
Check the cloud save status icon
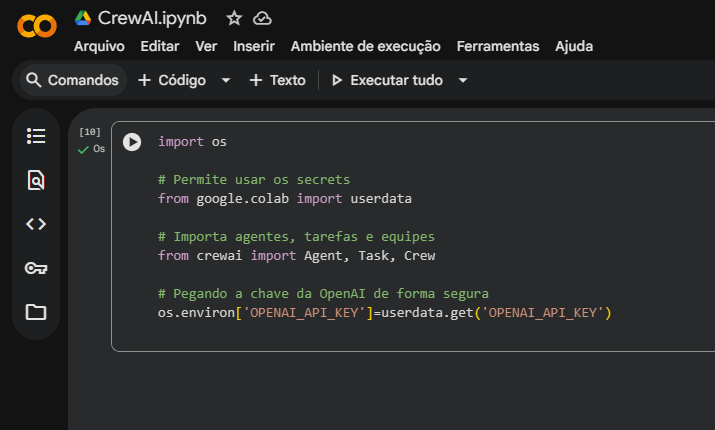pos(262,18)
